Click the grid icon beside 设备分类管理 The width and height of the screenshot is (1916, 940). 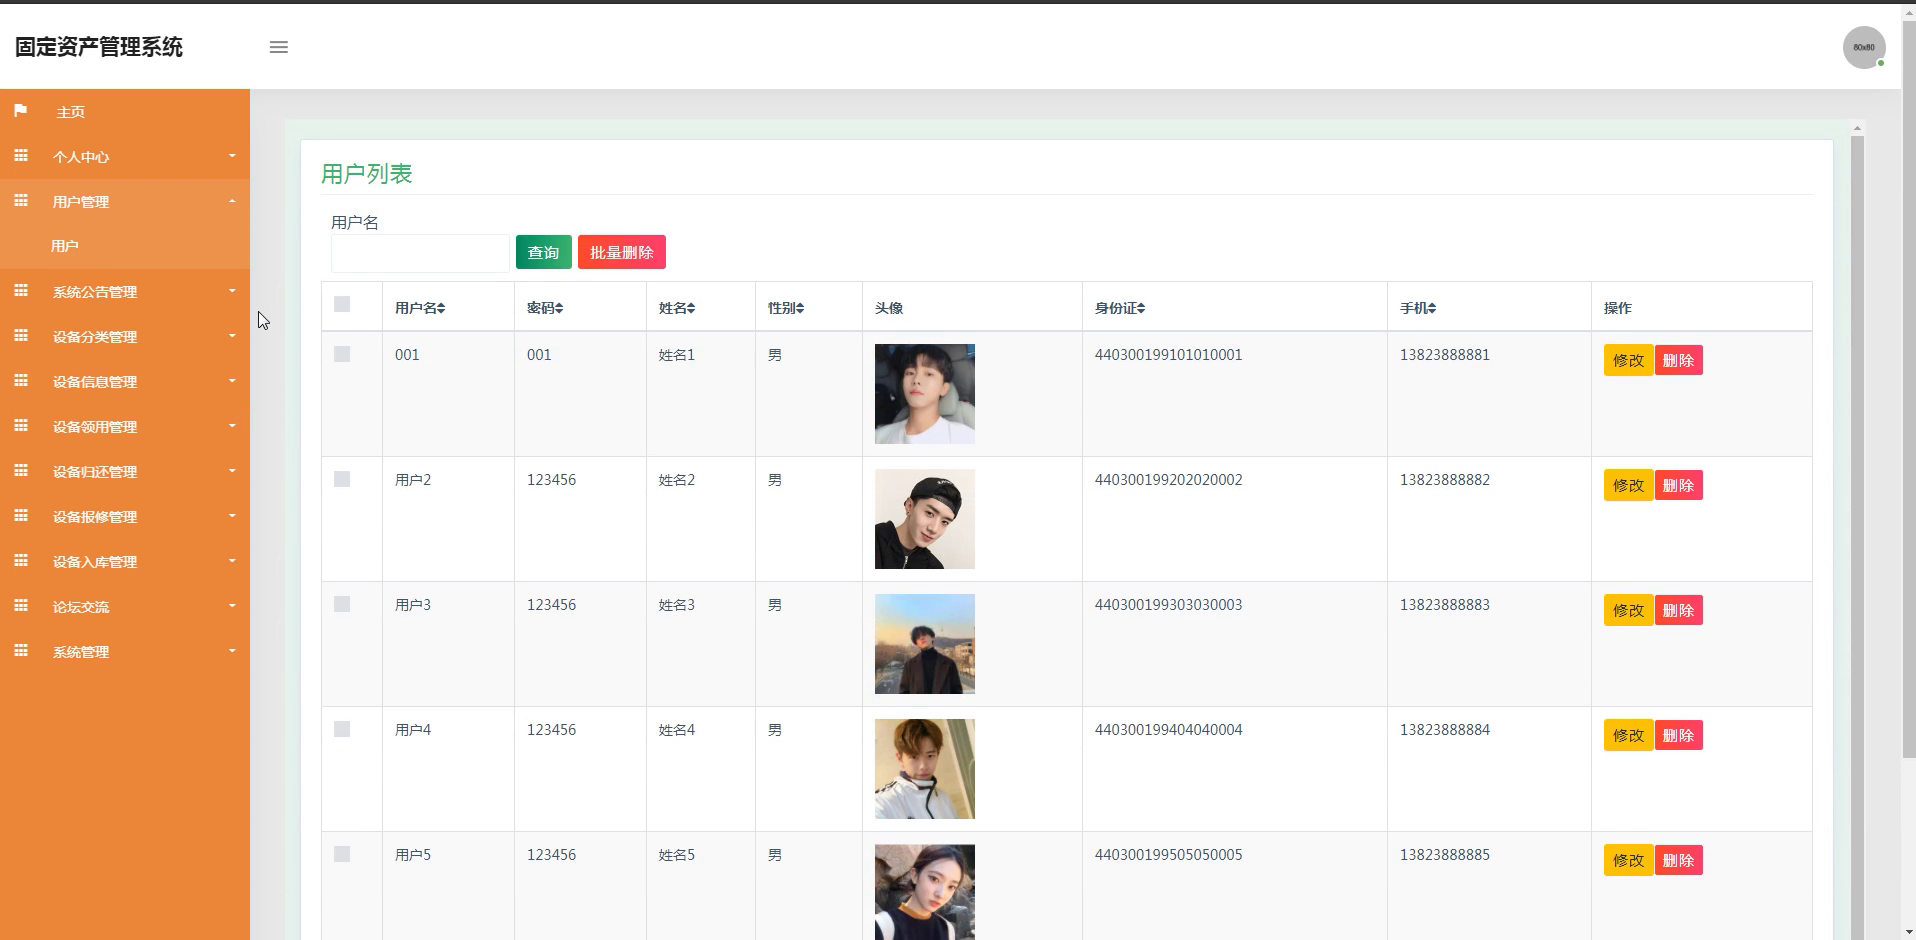click(20, 336)
